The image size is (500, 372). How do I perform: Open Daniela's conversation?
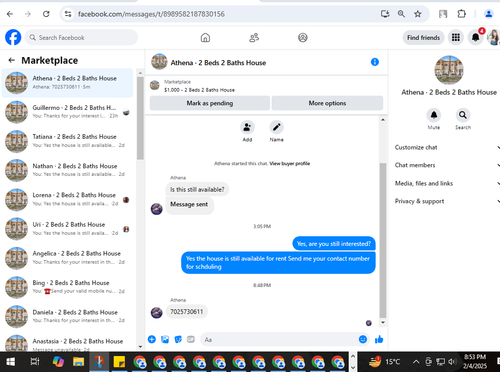pos(68,317)
